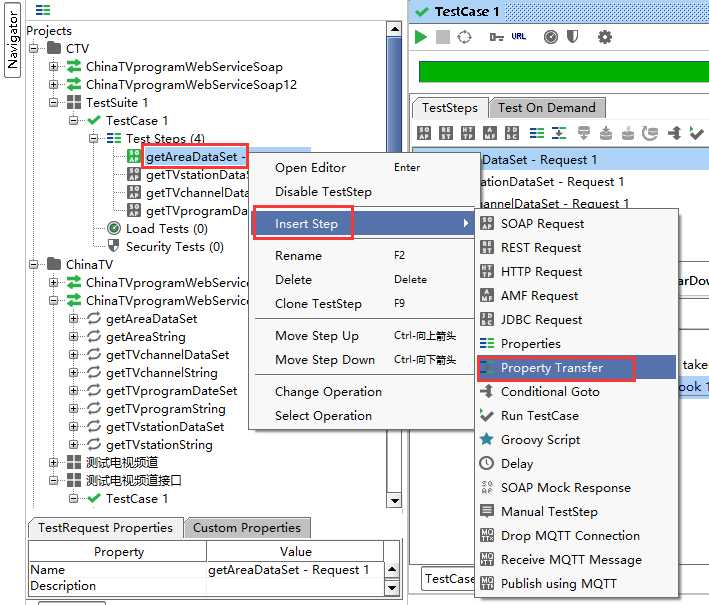
Task: Click the list icon above Projects tree
Action: (x=43, y=9)
